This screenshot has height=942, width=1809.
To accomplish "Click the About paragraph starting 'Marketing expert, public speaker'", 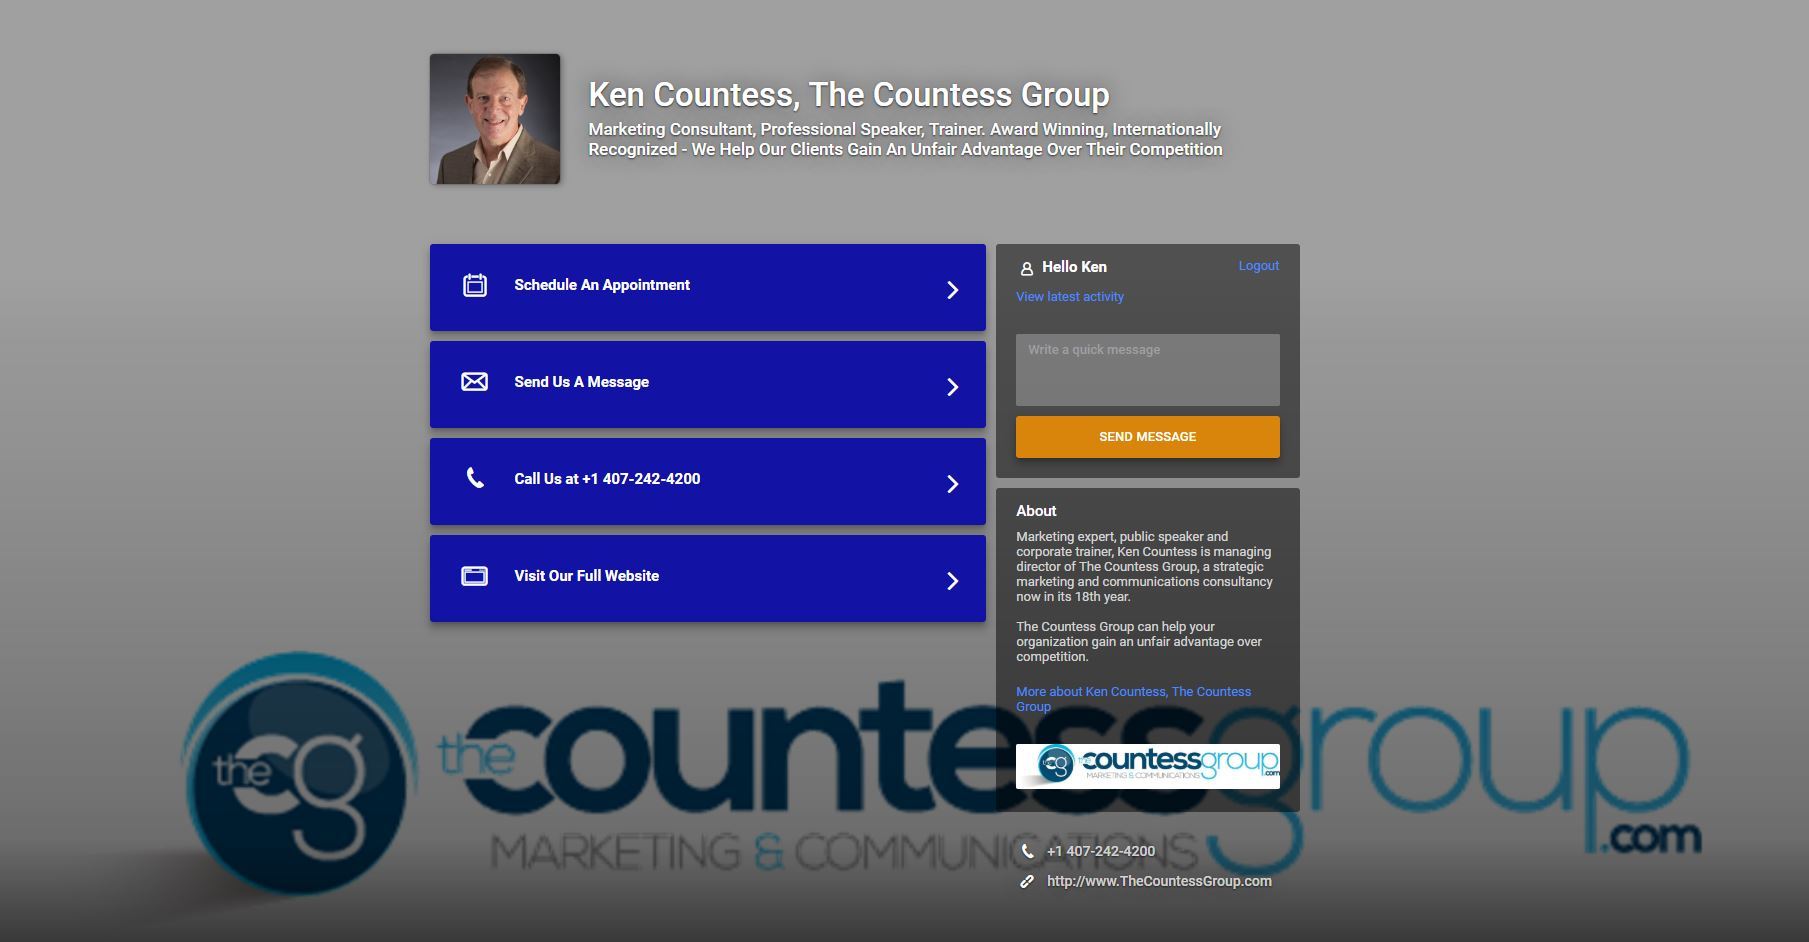I will coord(1144,567).
